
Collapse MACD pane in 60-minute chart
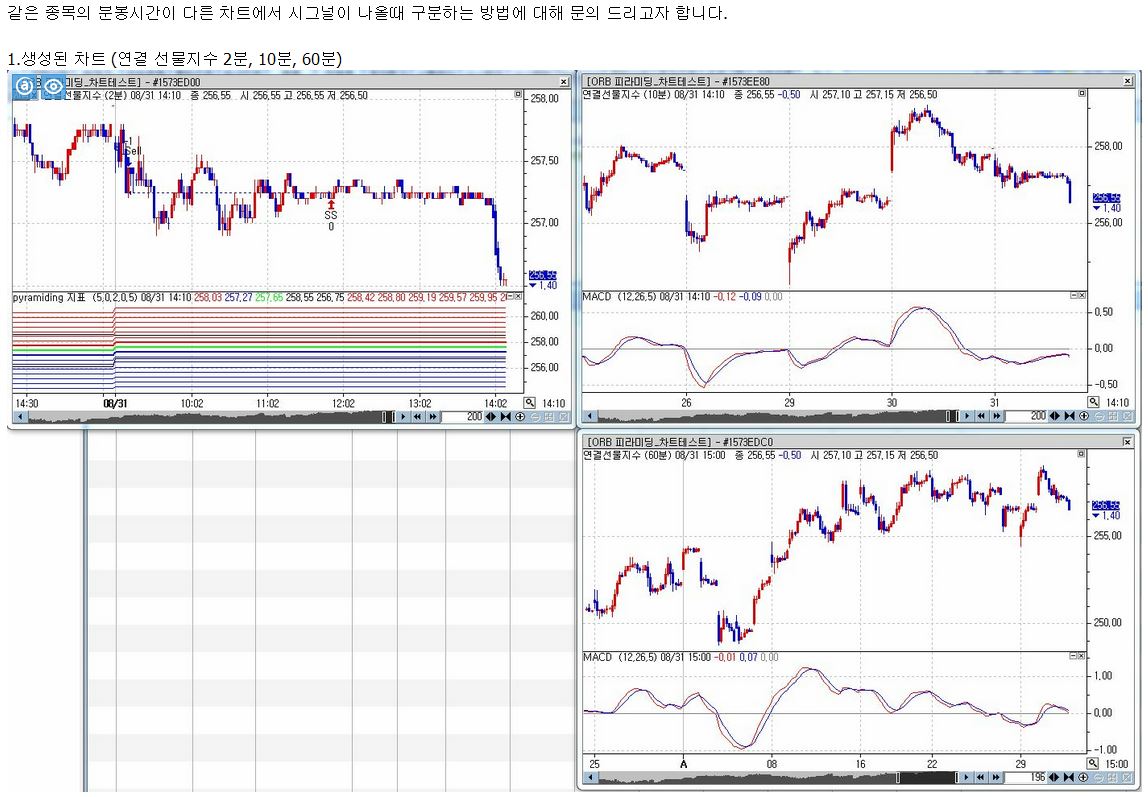[x=1074, y=657]
